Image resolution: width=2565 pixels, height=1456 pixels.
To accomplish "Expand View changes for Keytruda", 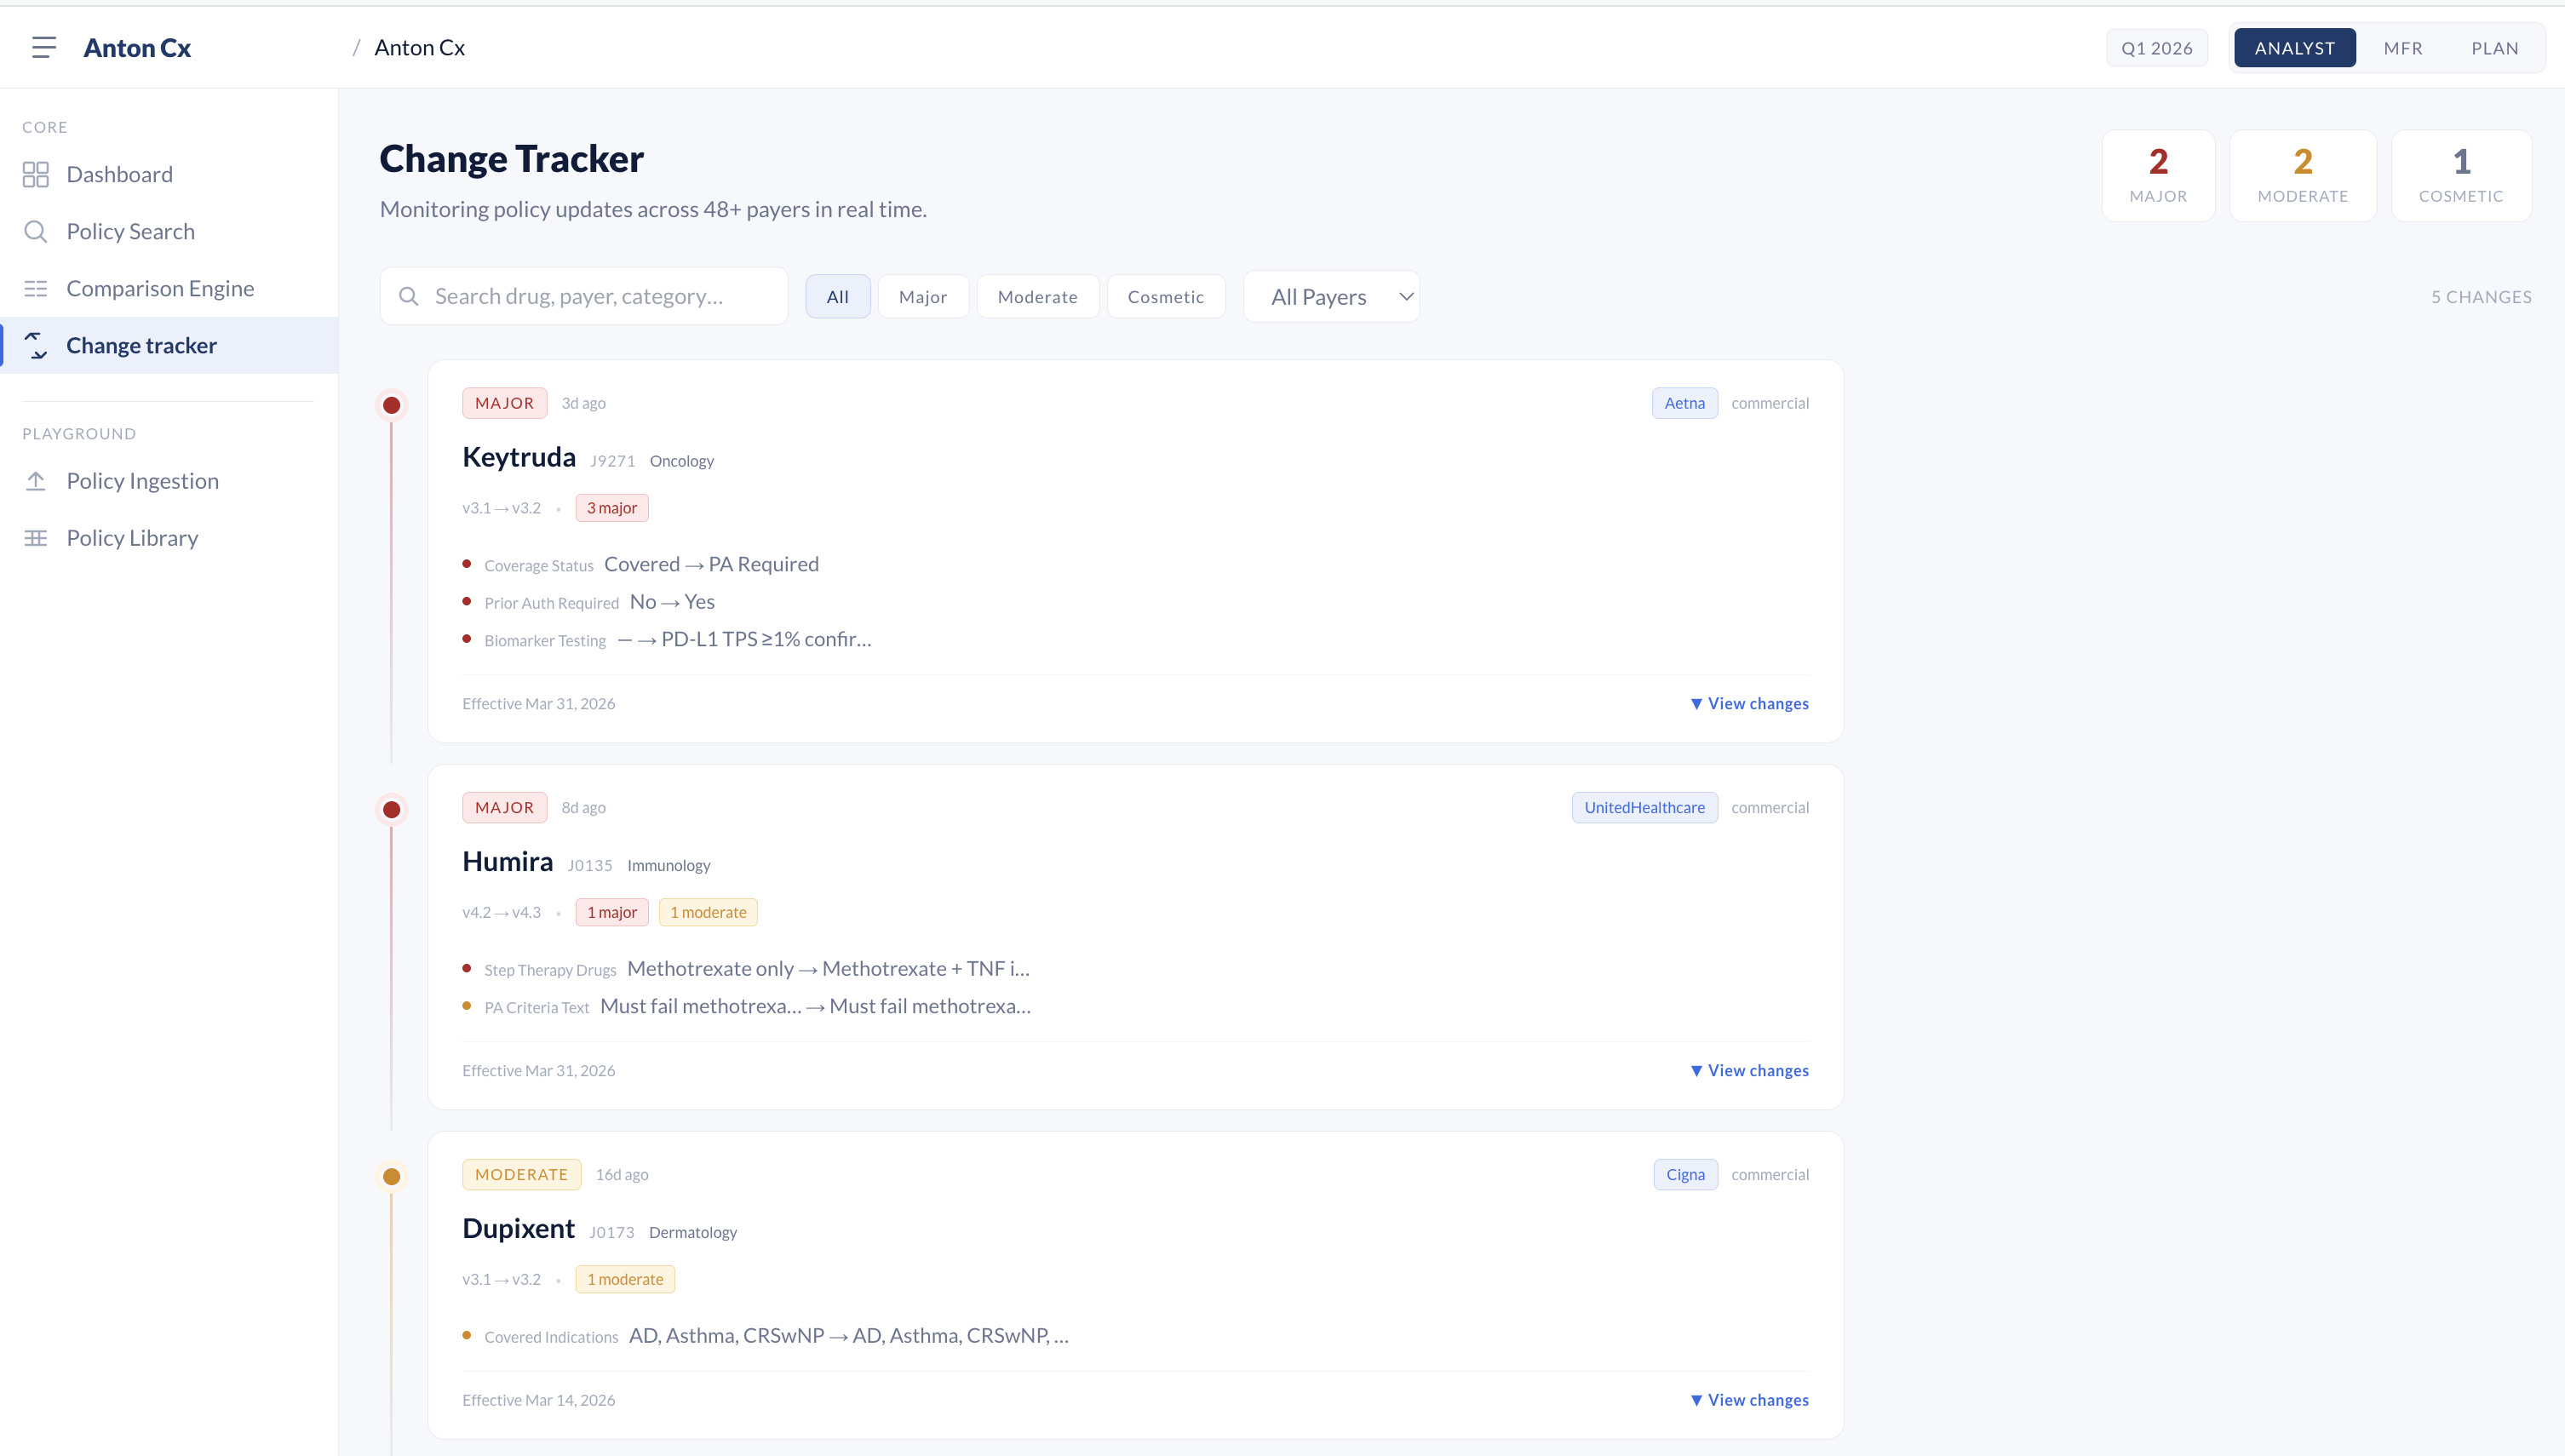I will tap(1749, 704).
